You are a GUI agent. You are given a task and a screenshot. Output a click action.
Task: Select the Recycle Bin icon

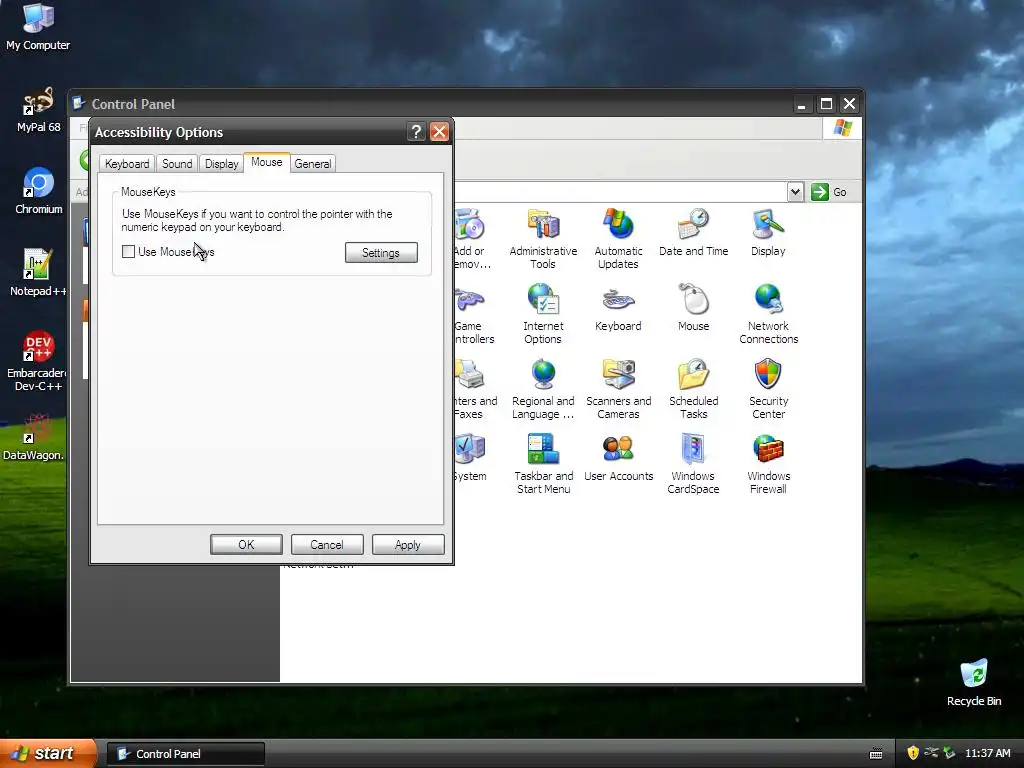tap(974, 682)
